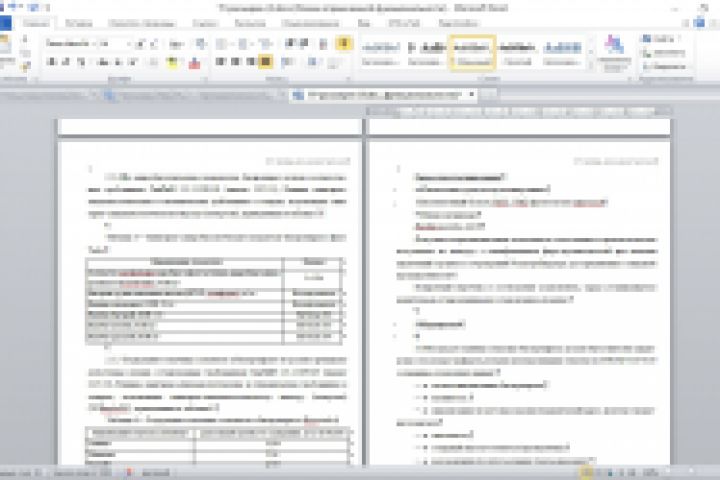Click the Text Highlight Color marker icon

[x=173, y=62]
